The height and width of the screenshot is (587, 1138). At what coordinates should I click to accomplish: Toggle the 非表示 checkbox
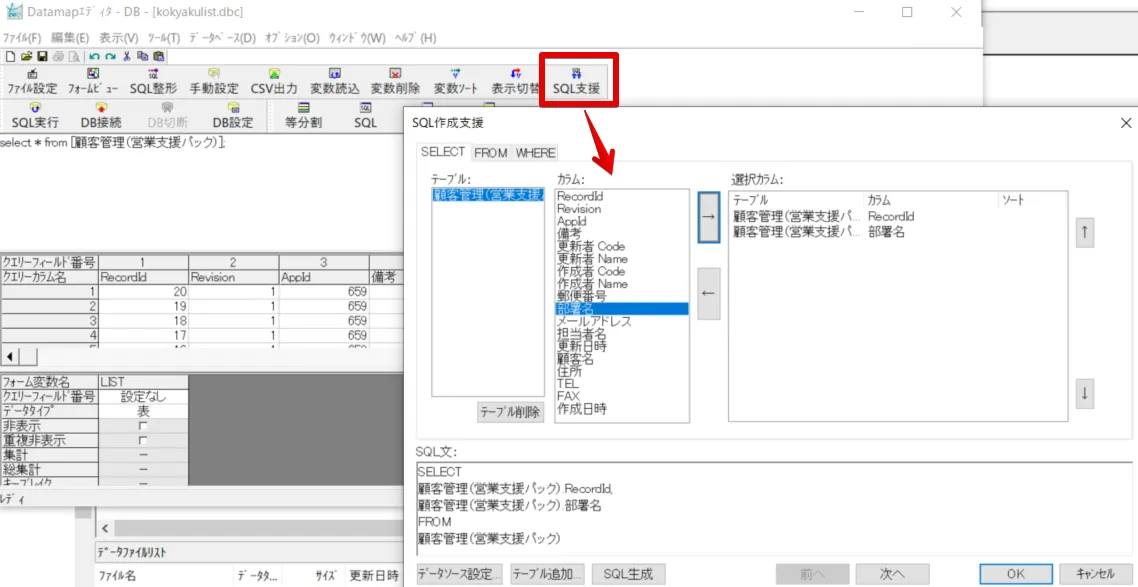click(x=142, y=426)
